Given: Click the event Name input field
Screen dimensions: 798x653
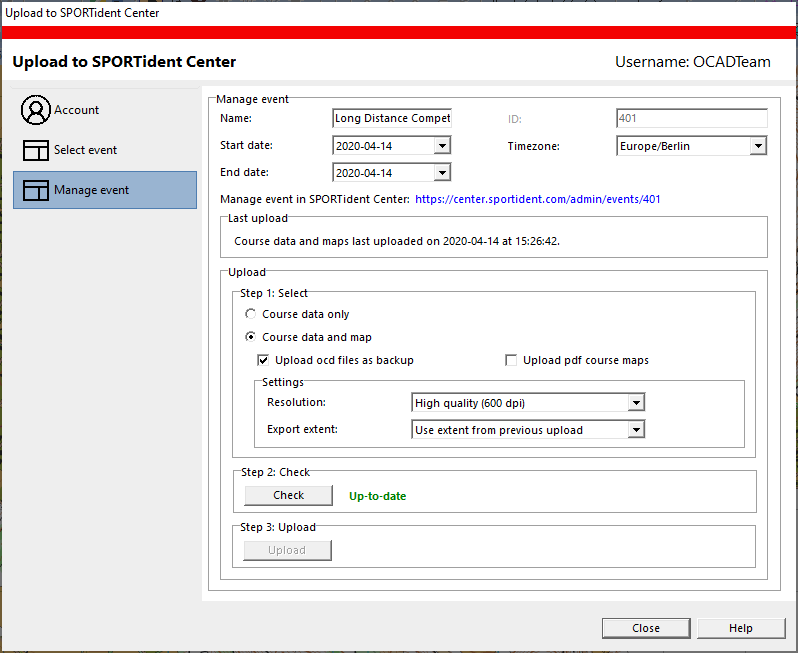Looking at the screenshot, I should tap(392, 118).
